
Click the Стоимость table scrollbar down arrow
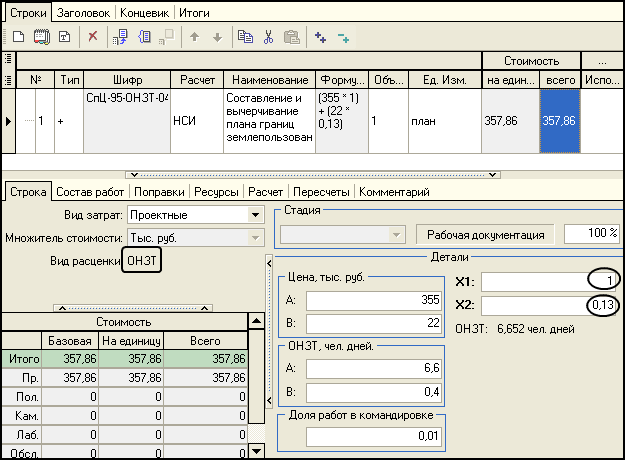point(256,451)
